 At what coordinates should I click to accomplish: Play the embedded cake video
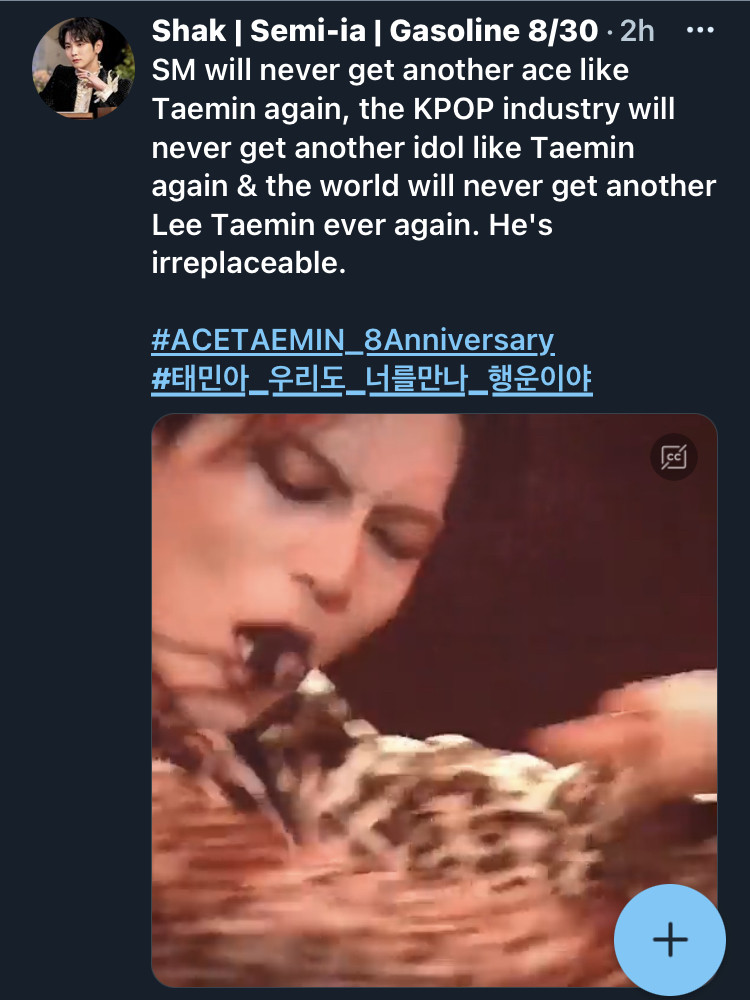tap(434, 700)
